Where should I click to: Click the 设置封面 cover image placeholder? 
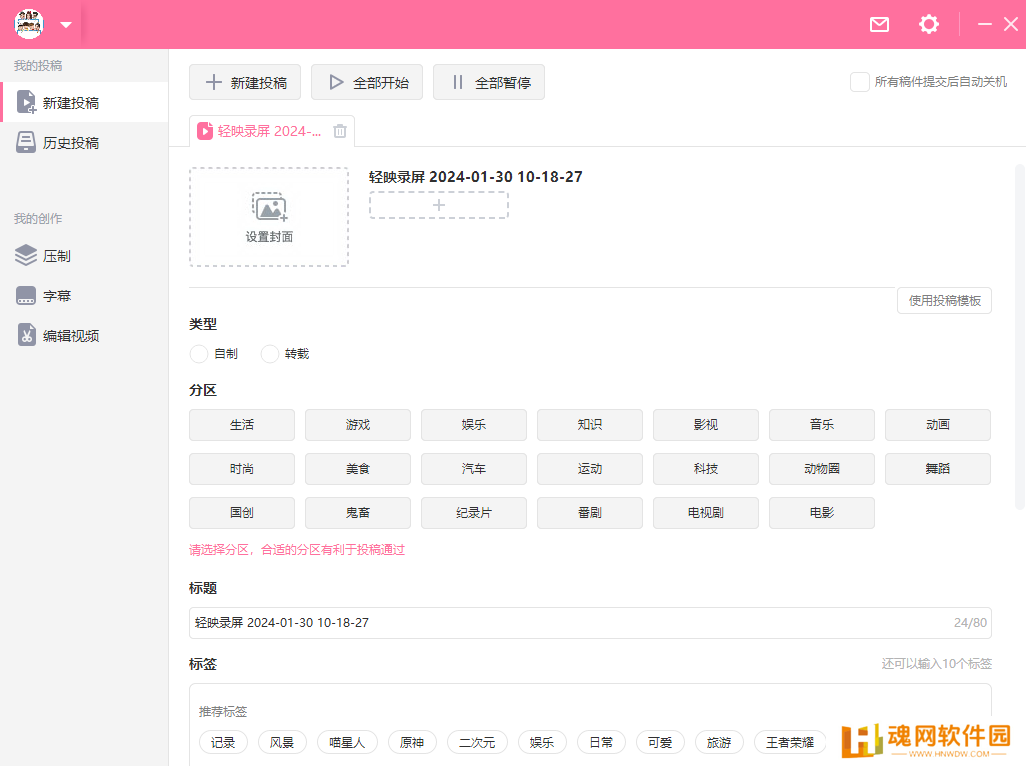click(x=269, y=217)
